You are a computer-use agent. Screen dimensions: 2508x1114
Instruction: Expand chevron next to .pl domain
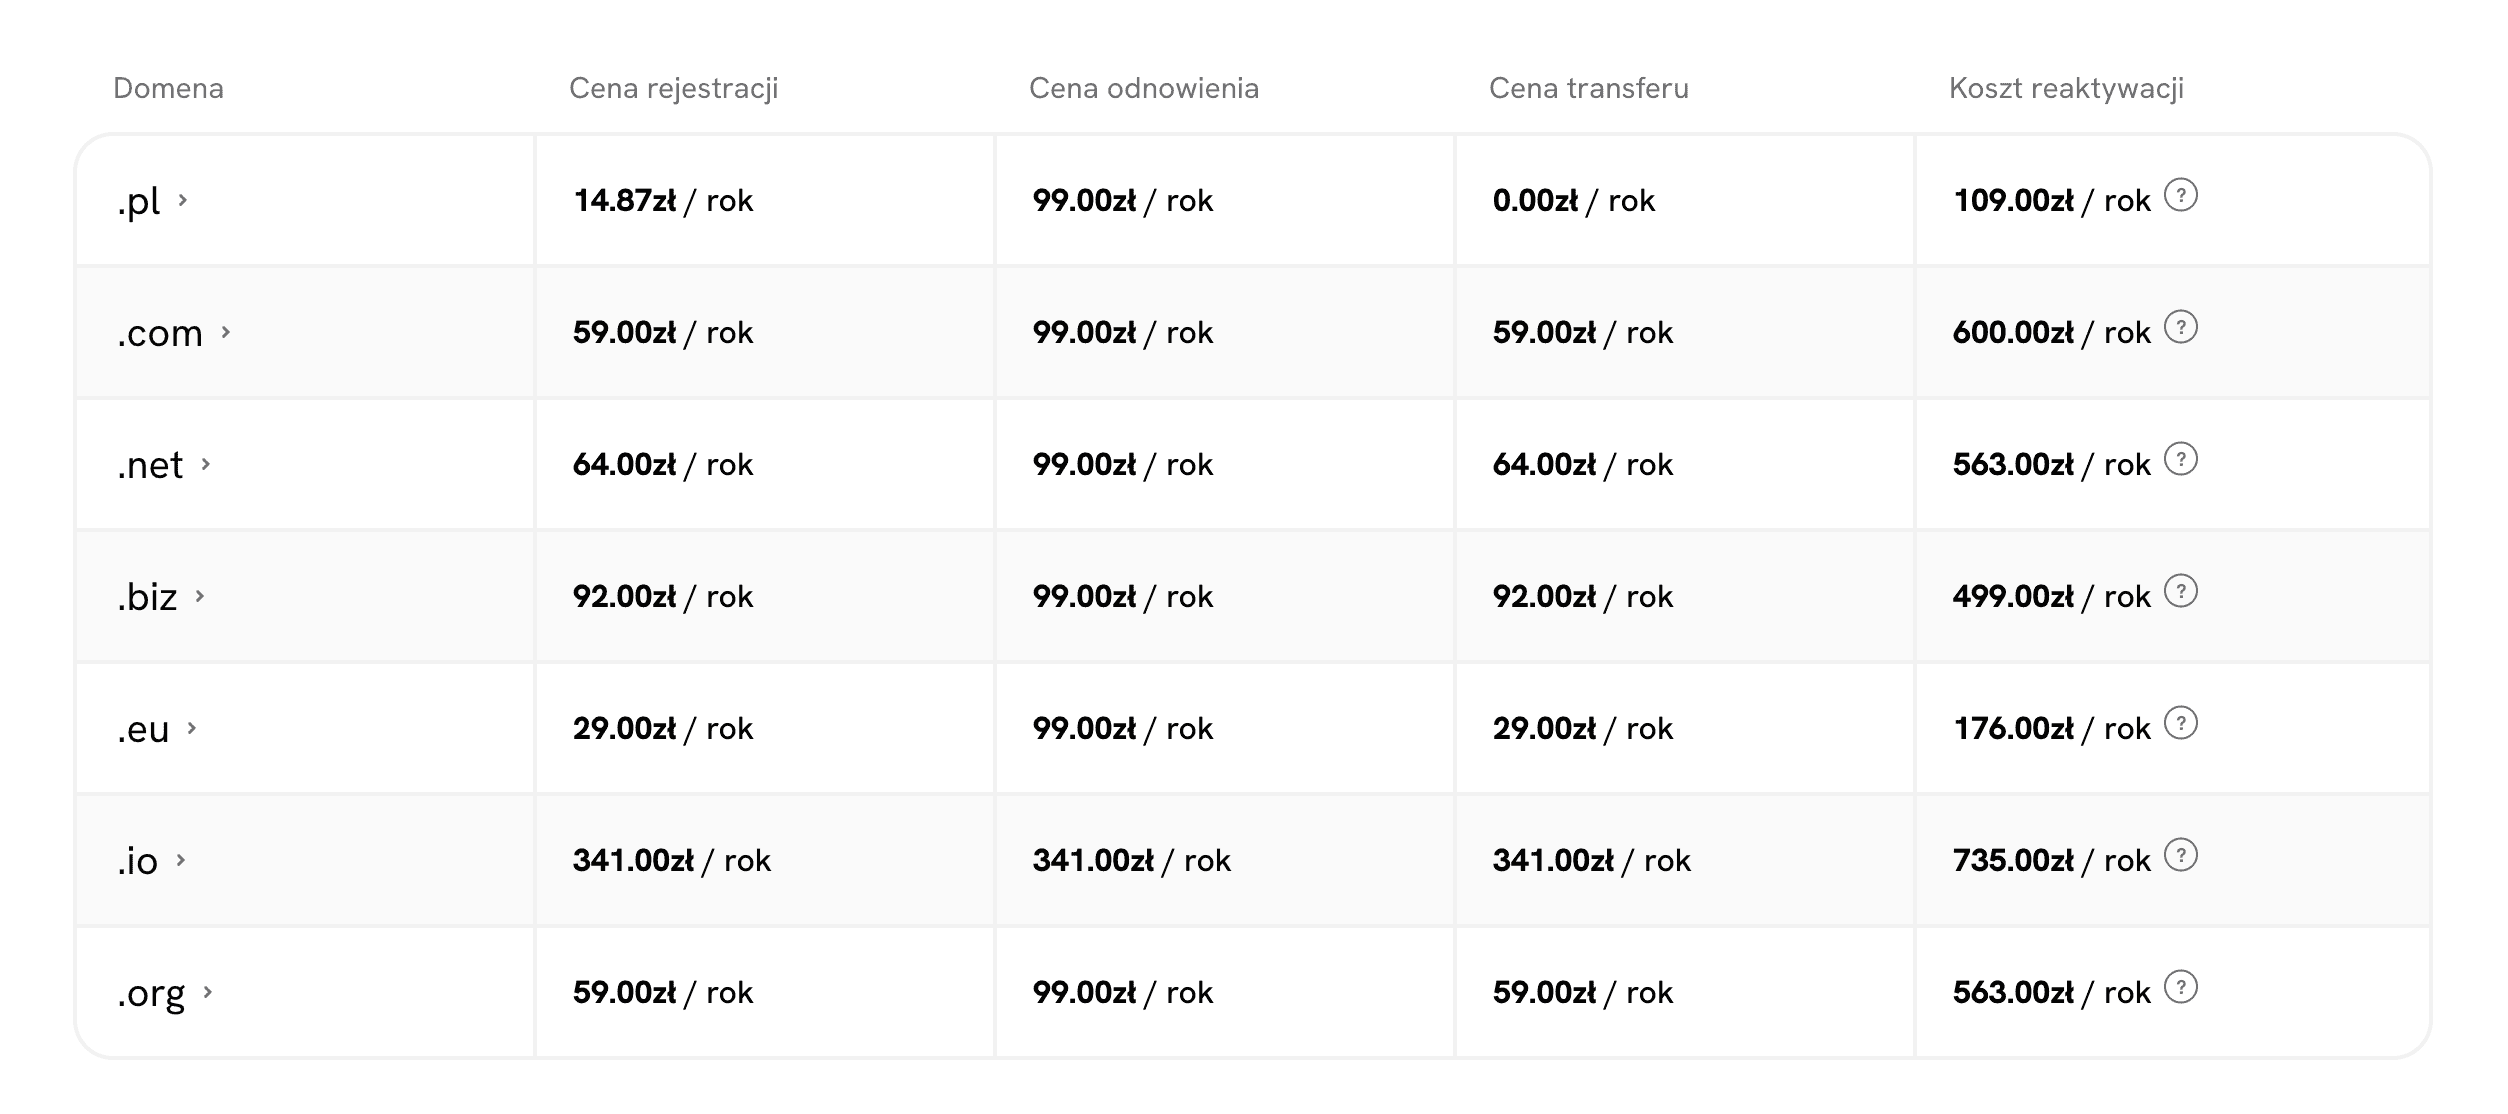coord(183,200)
